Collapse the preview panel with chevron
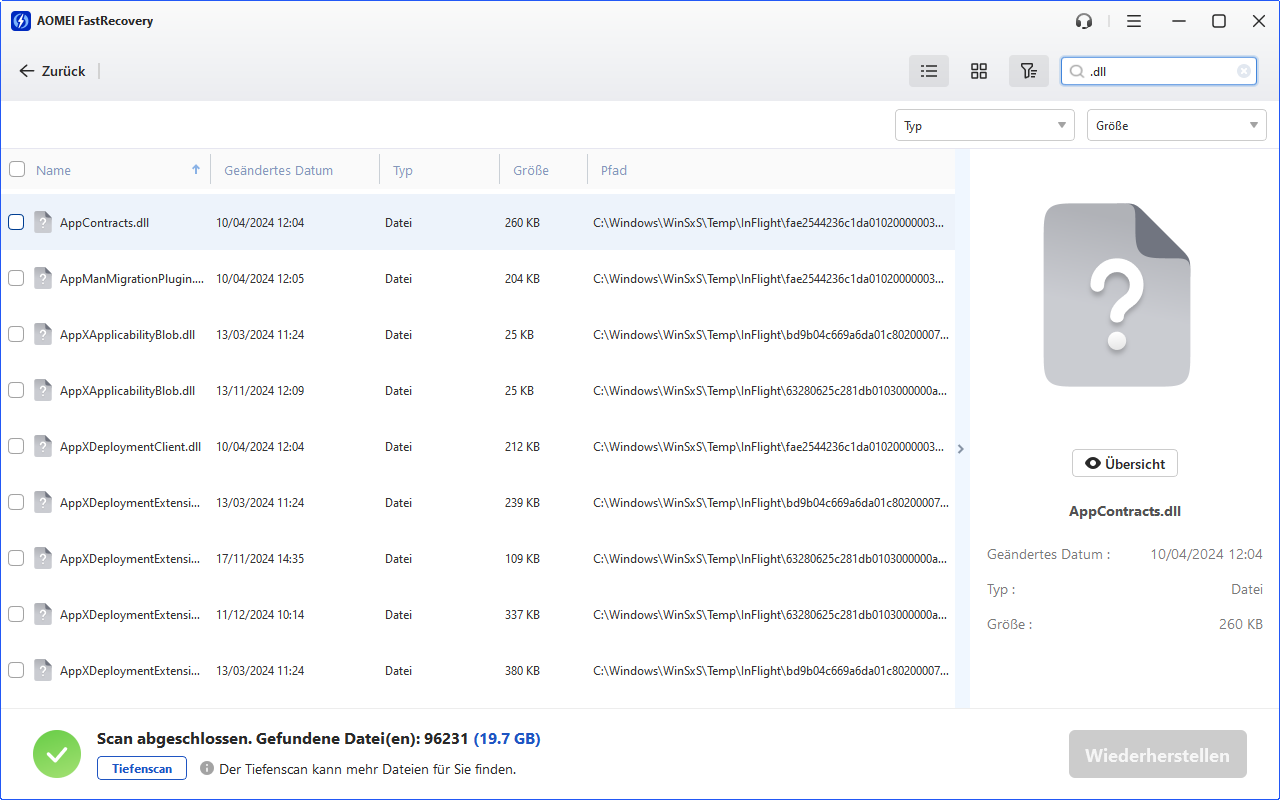Screen dimensions: 1280x800 point(961,449)
